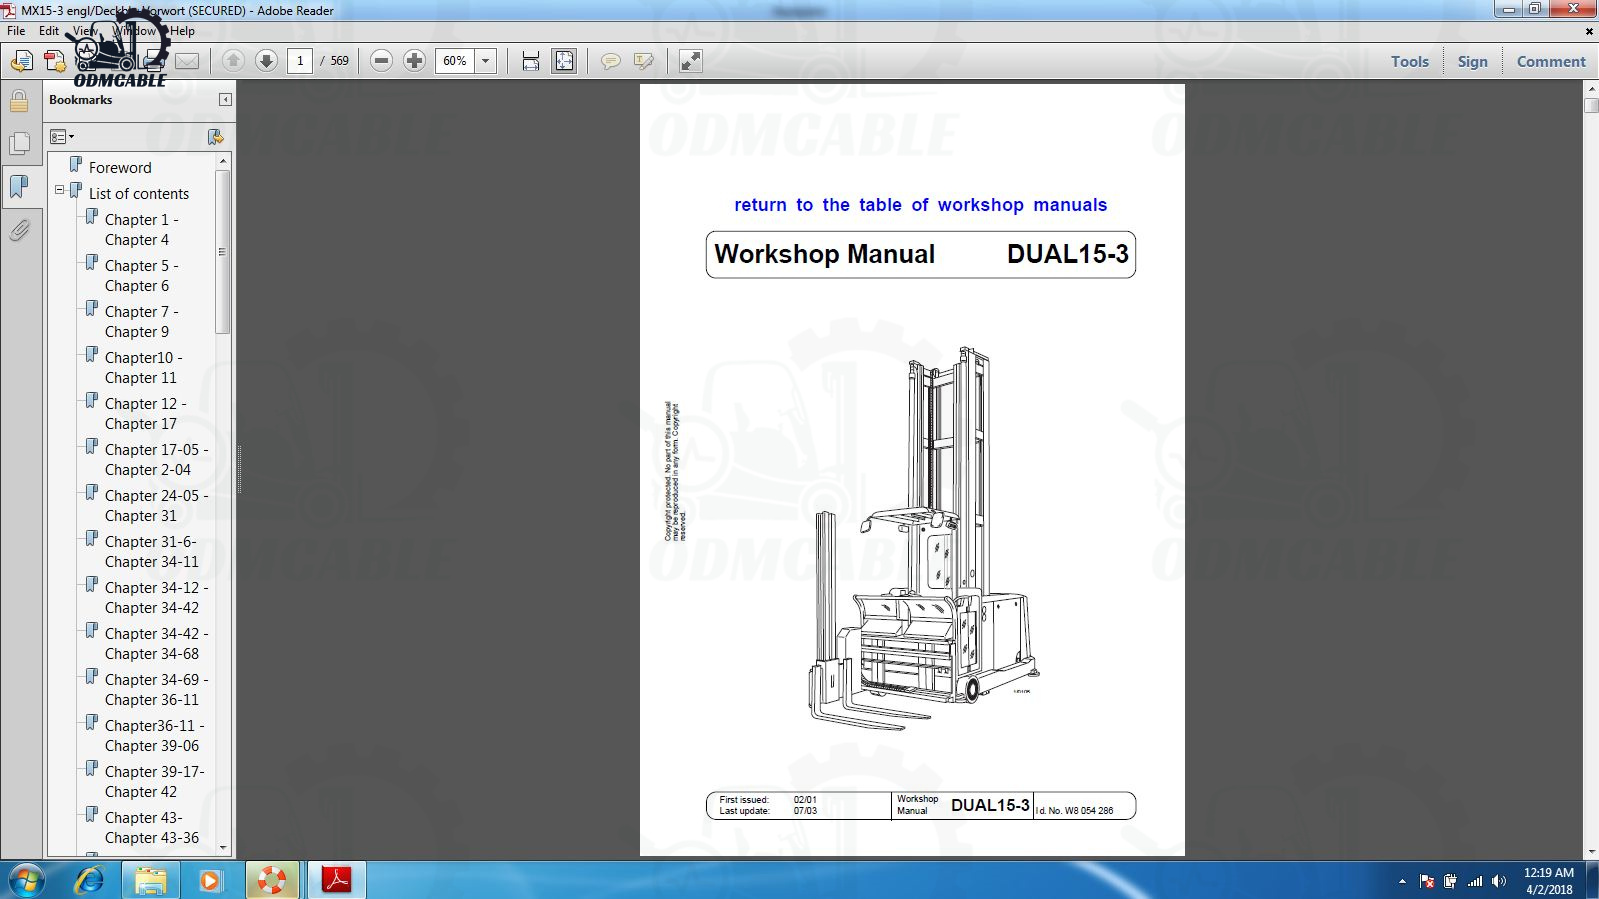1599x899 pixels.
Task: Open media player from taskbar
Action: point(210,880)
